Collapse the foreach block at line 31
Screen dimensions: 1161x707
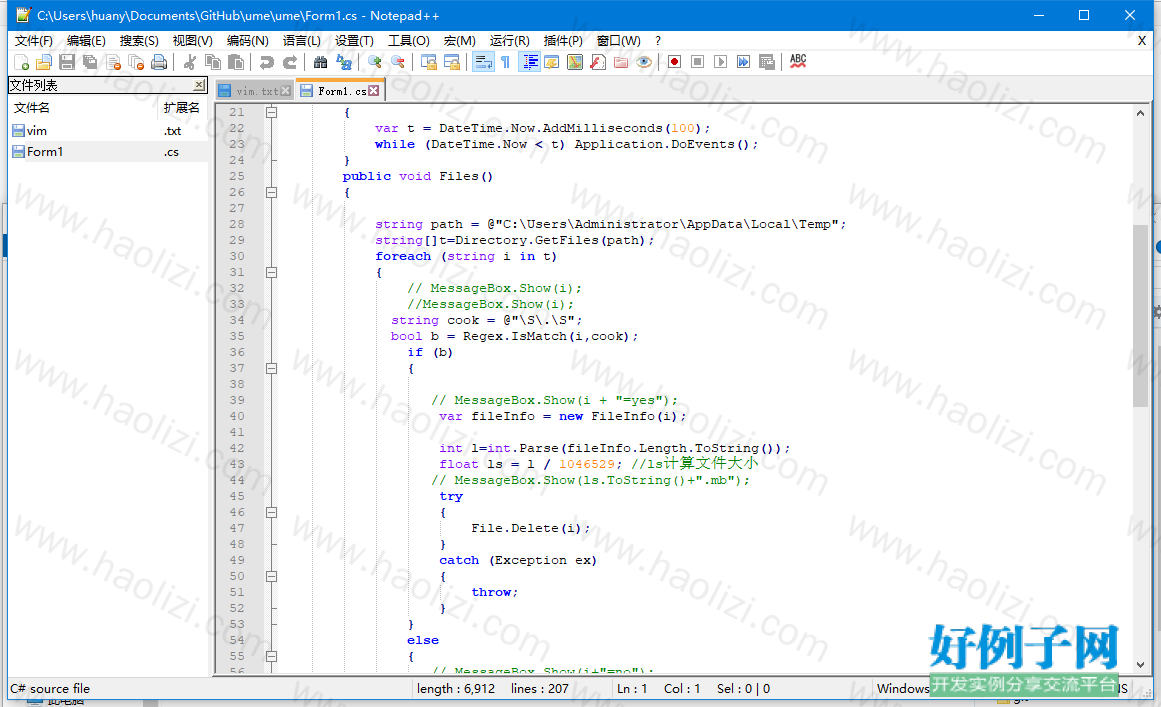272,272
